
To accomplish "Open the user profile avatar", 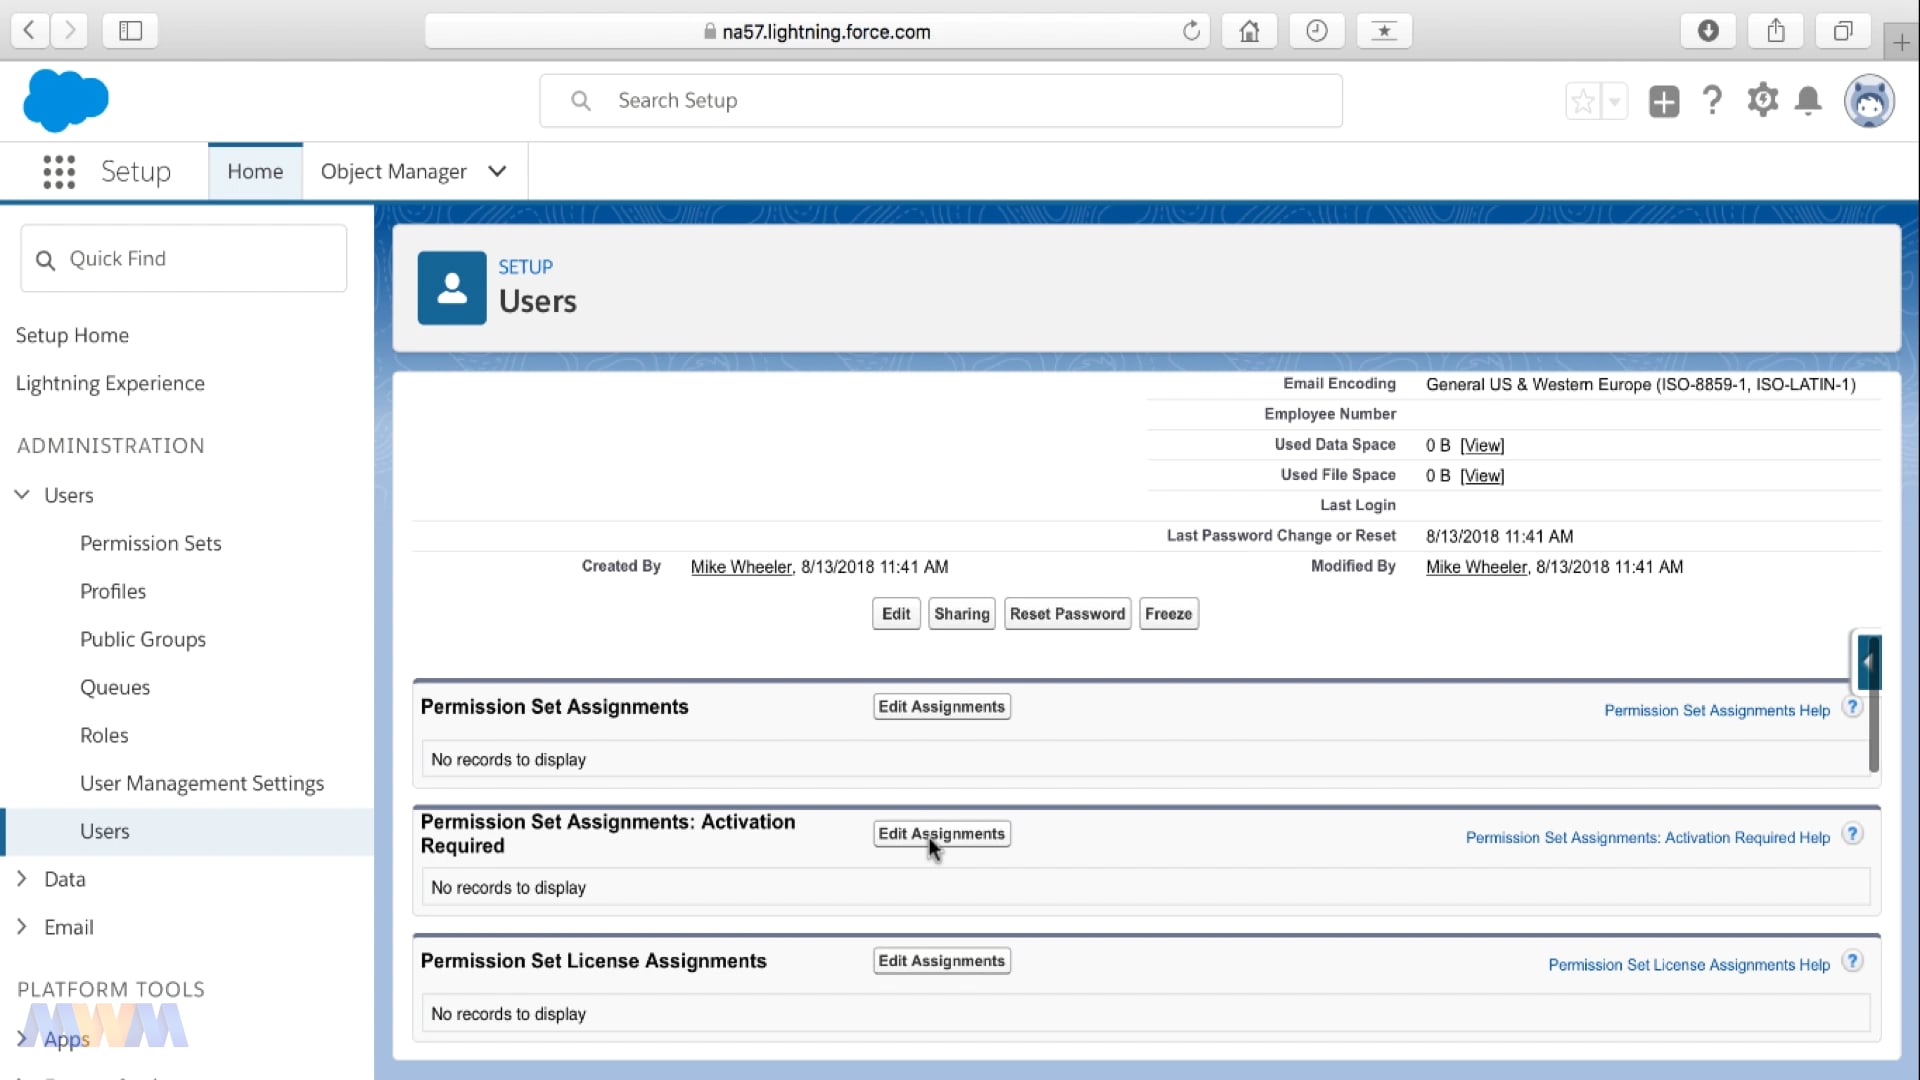I will click(x=1869, y=101).
